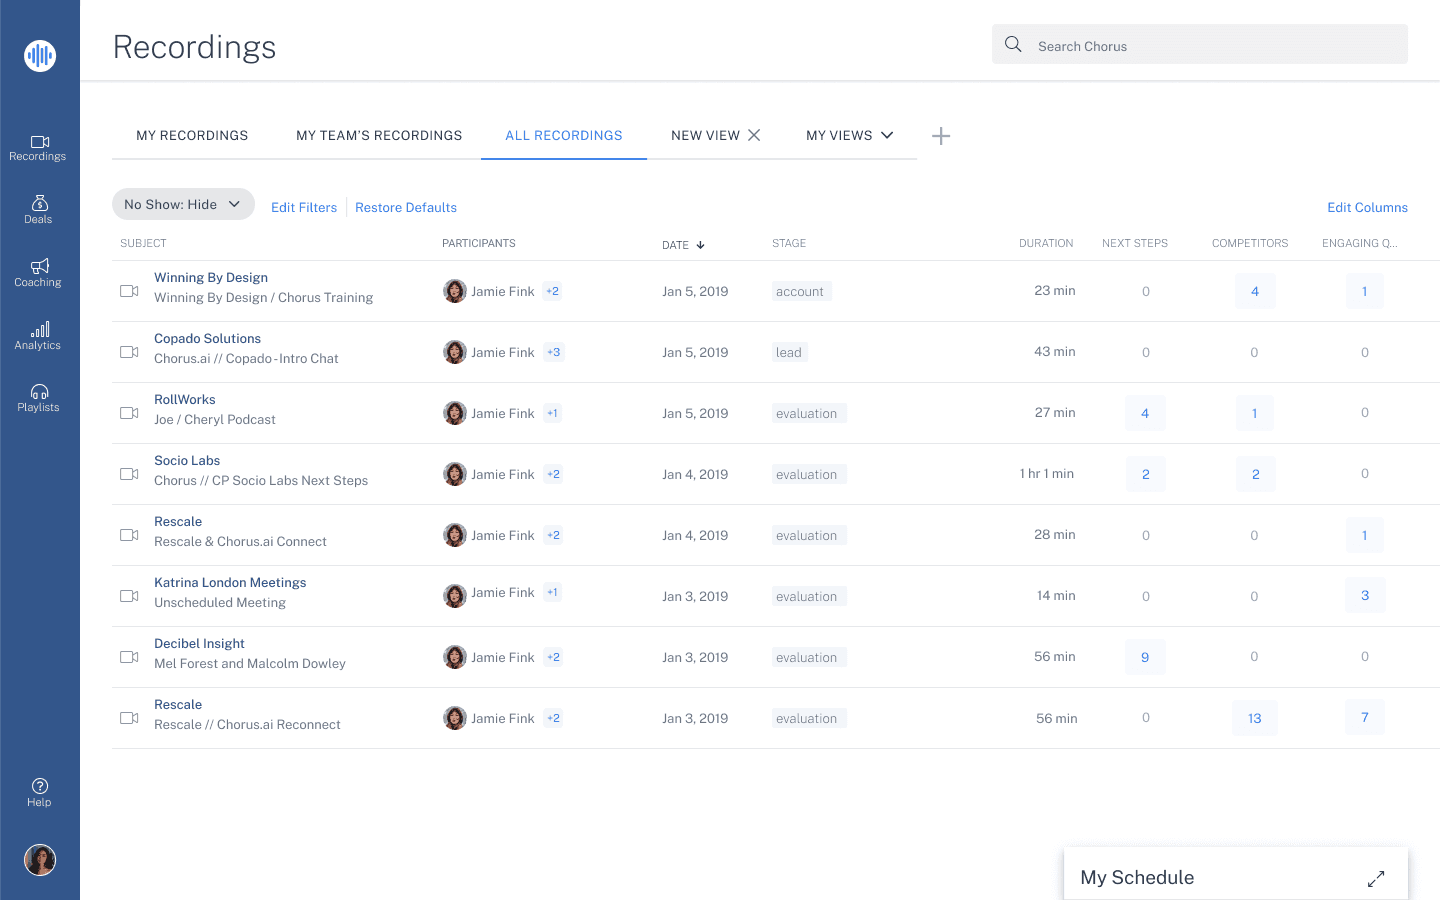Open the Chorus logo home icon

pos(40,55)
